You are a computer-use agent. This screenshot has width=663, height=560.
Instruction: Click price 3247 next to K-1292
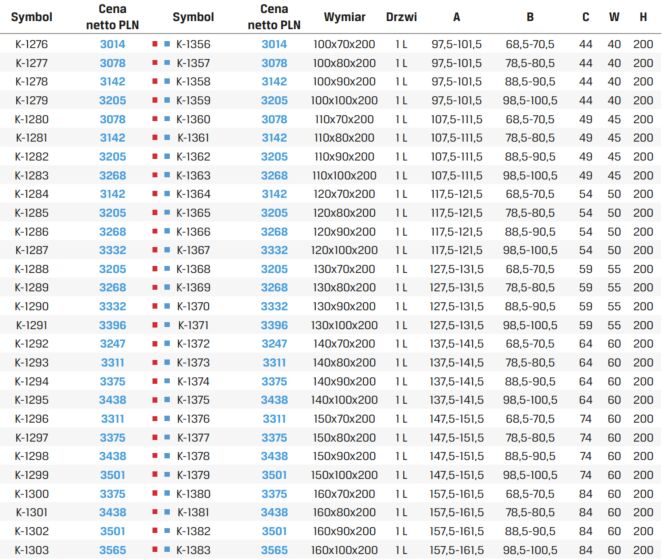(112, 343)
